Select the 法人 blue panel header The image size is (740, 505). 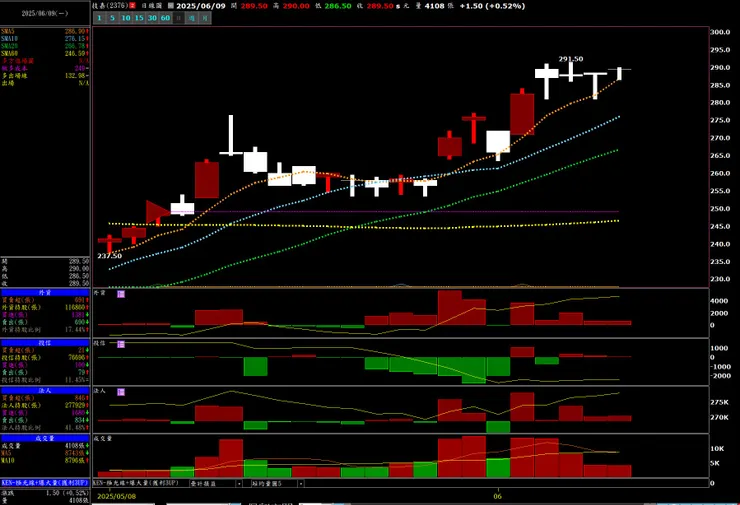tap(45, 390)
